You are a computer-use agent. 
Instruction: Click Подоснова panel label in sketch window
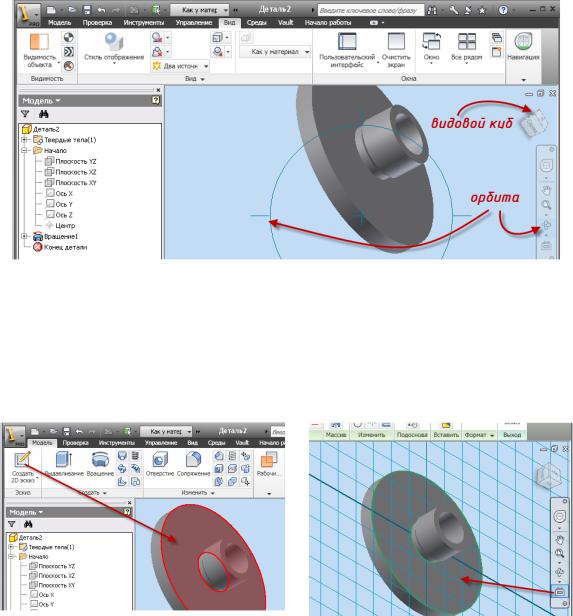pyautogui.click(x=412, y=435)
